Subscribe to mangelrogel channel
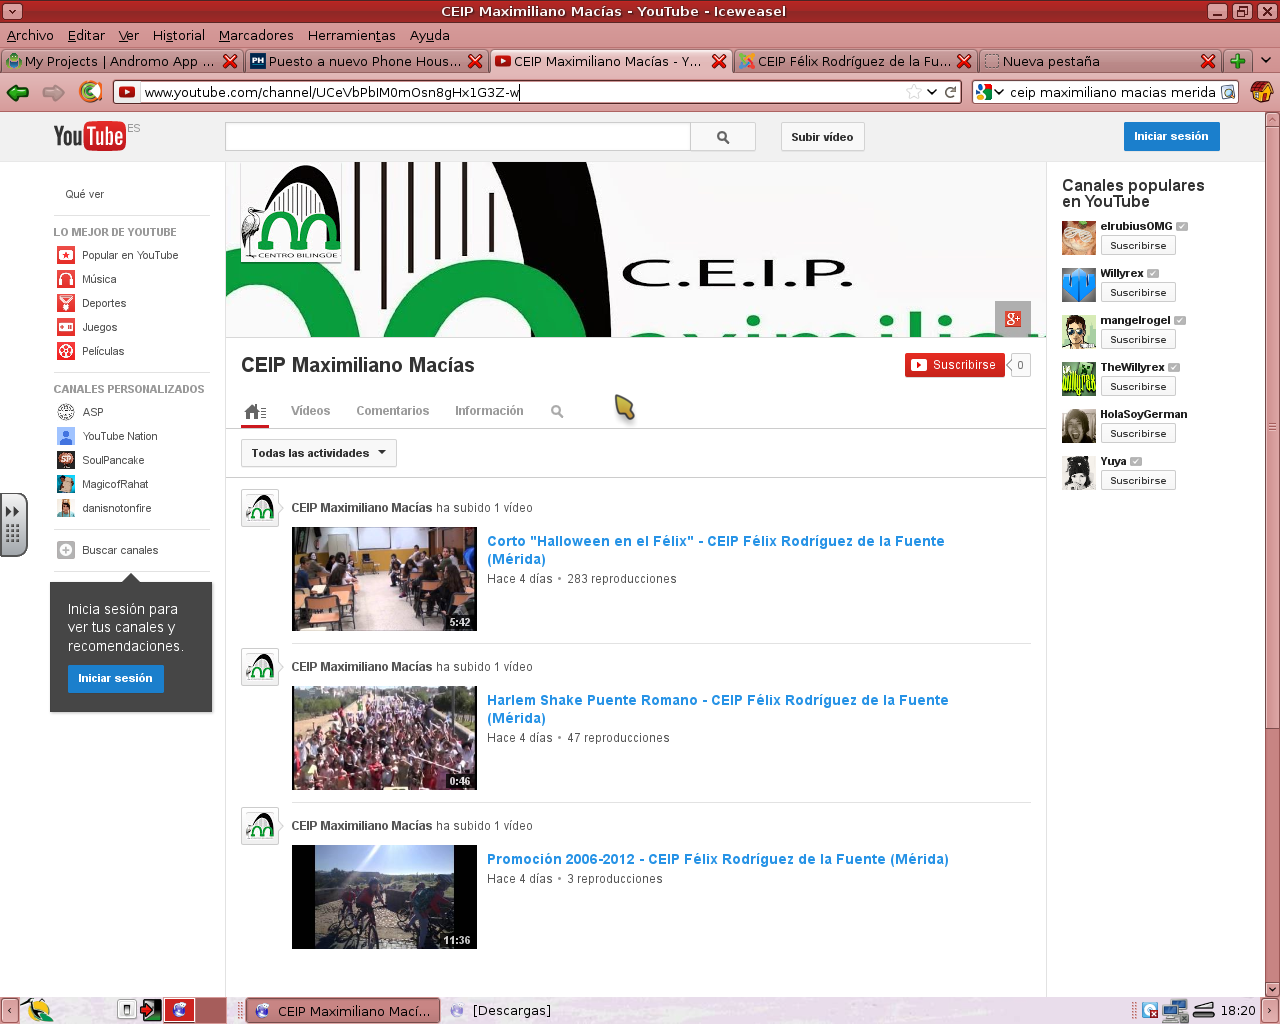The height and width of the screenshot is (1024, 1280). (x=1138, y=339)
